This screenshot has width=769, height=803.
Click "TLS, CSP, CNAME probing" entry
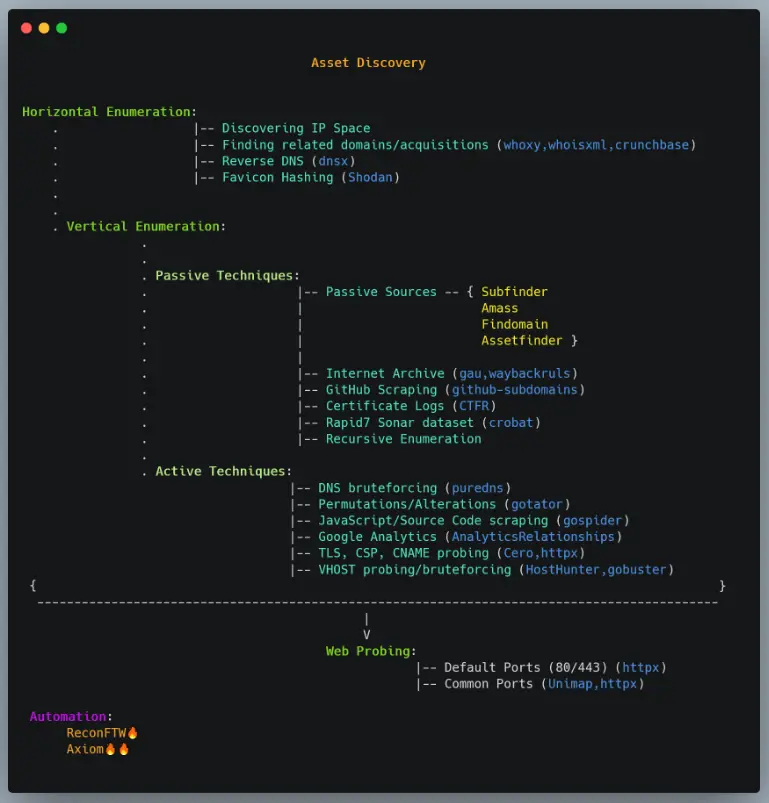tap(403, 553)
